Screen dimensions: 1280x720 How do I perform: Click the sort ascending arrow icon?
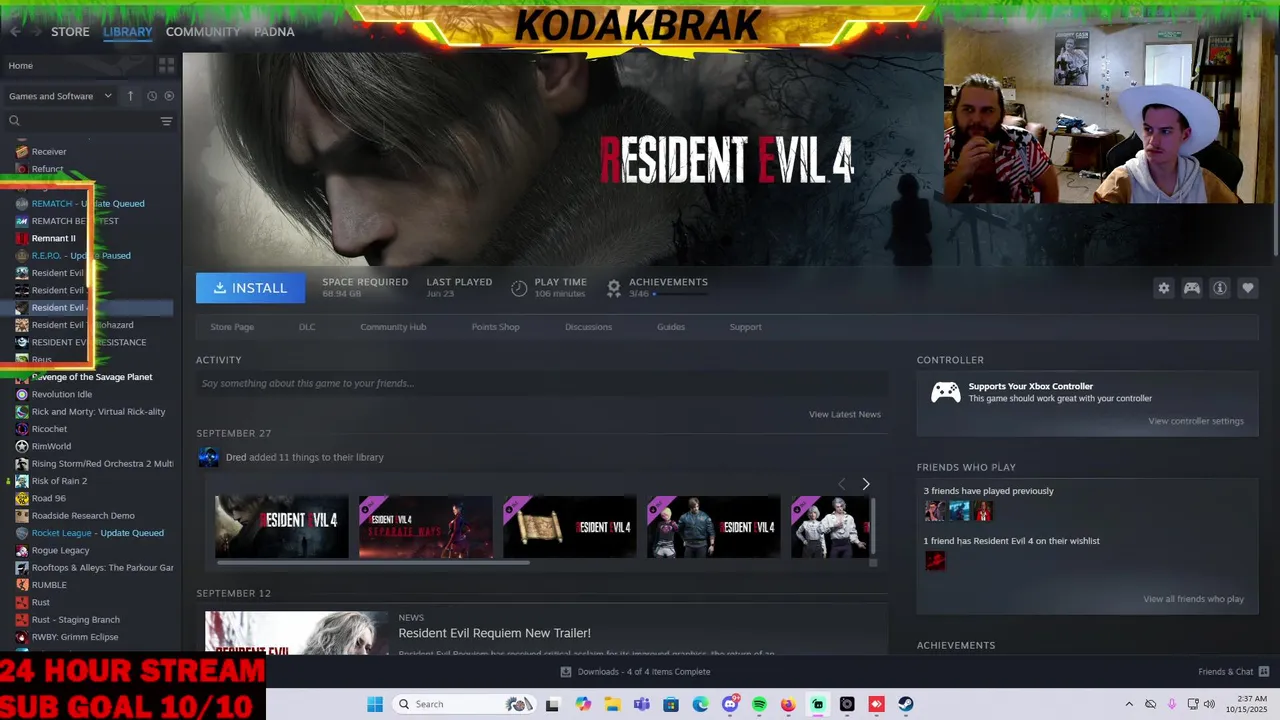coord(130,96)
